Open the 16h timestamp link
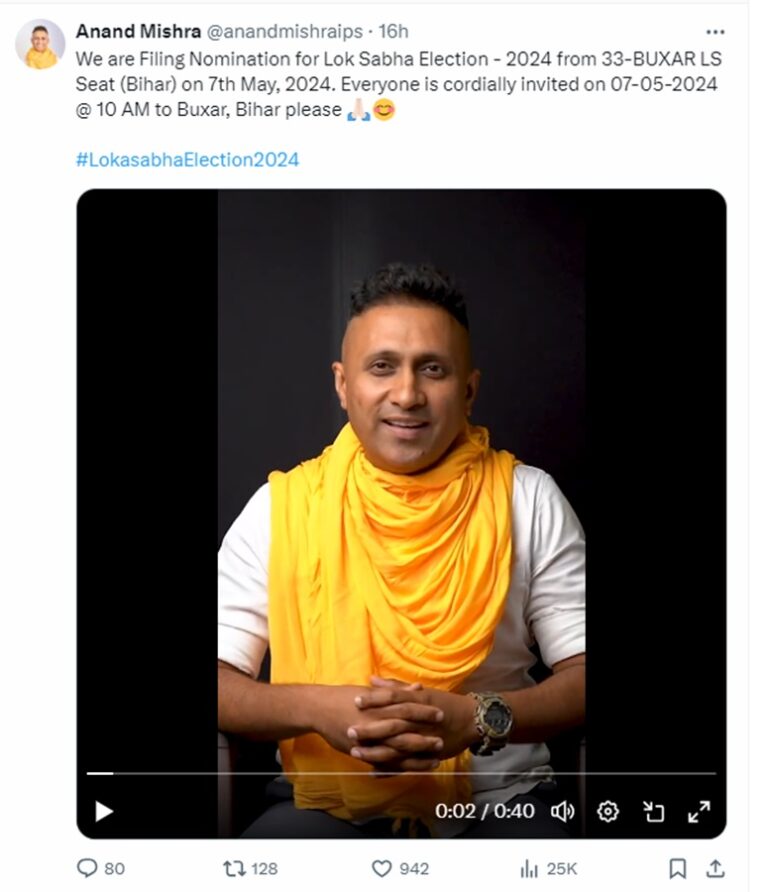 point(394,31)
